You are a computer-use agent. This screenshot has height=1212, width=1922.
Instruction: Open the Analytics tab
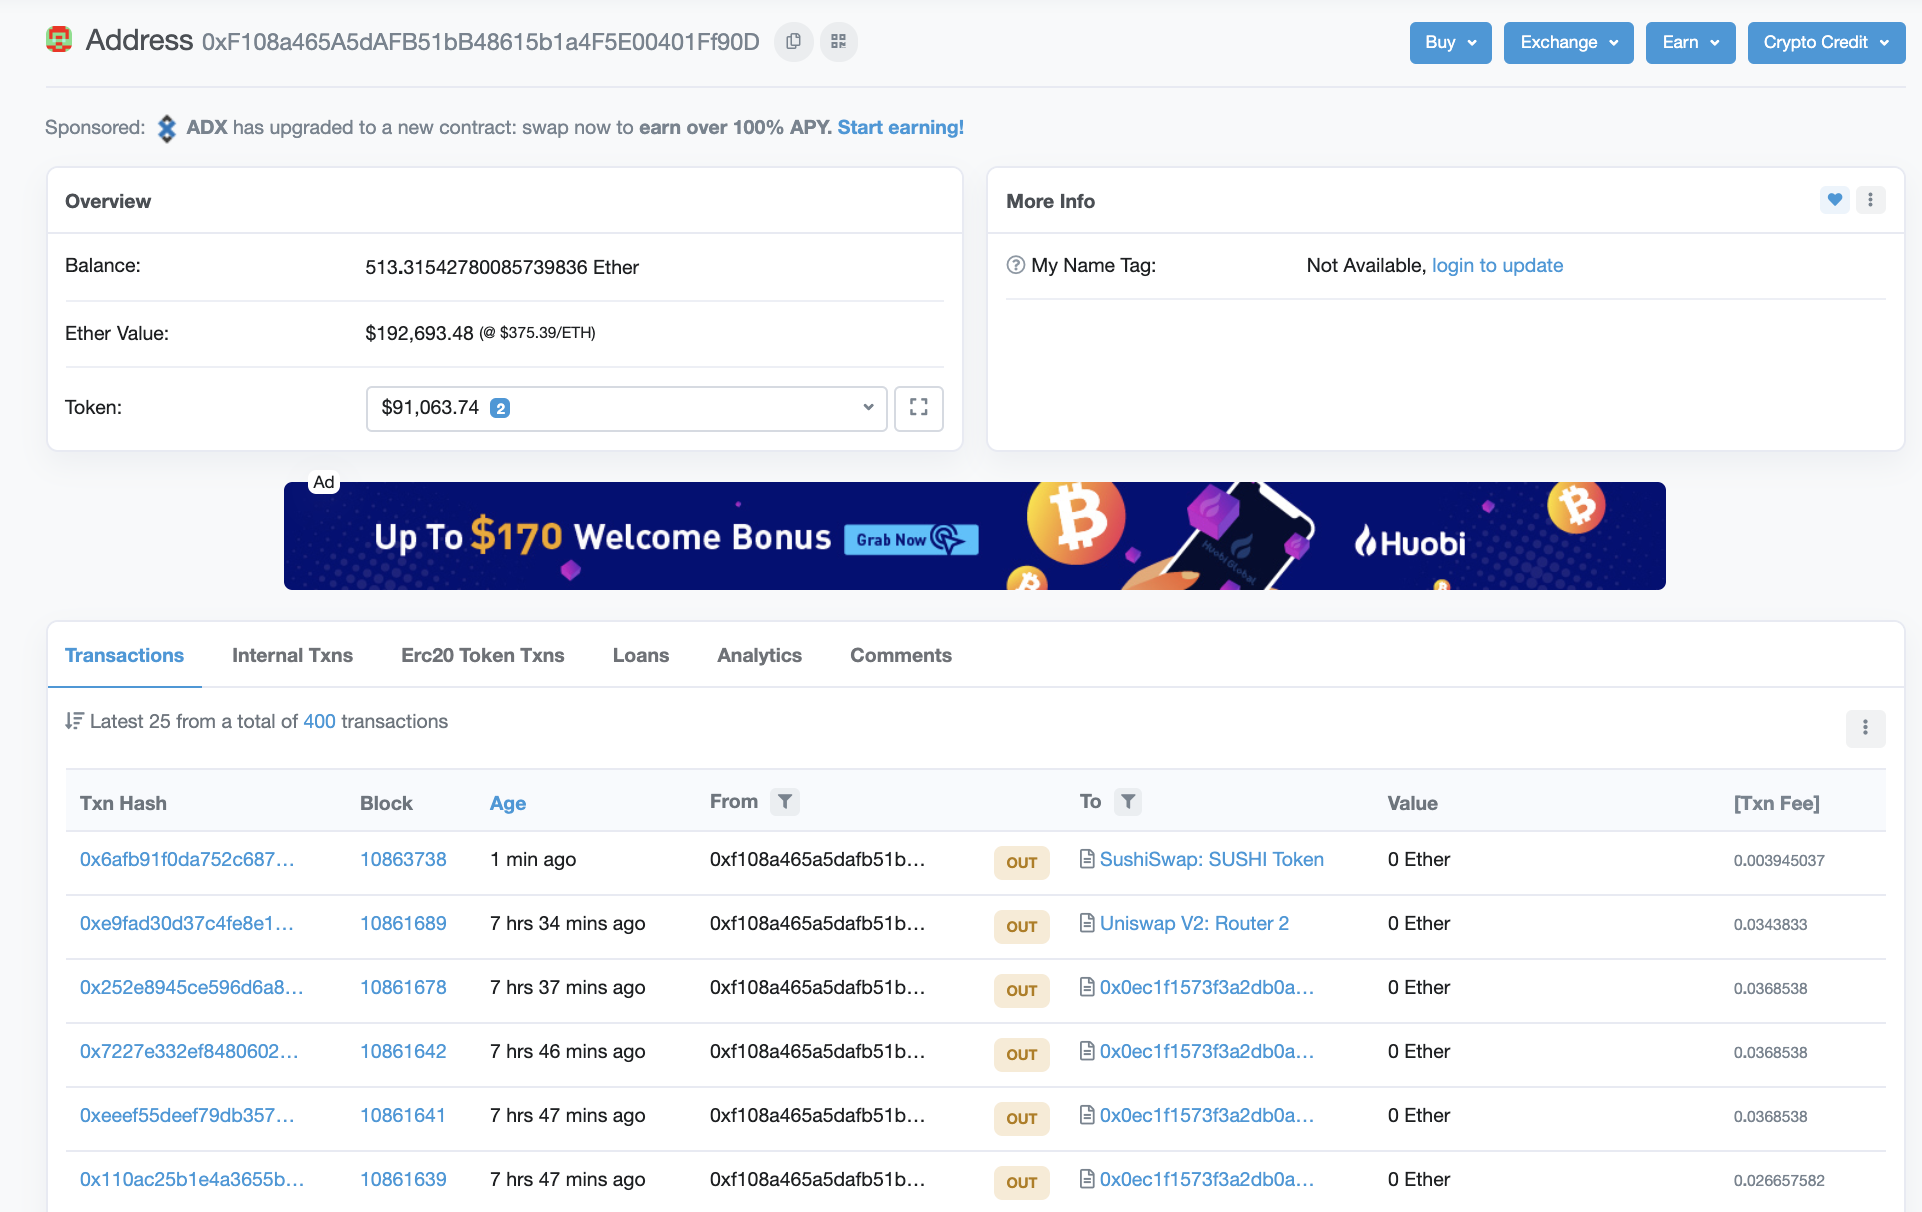(759, 655)
